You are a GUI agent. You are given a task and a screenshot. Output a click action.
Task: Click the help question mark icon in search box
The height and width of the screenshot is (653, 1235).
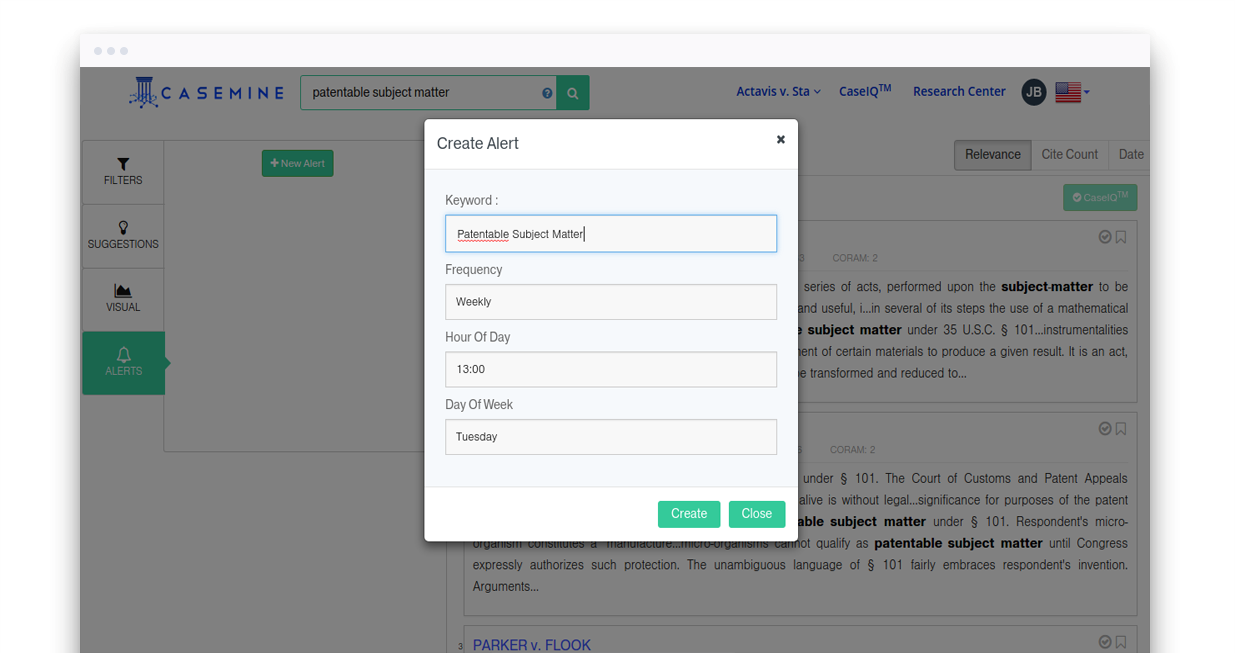547,93
